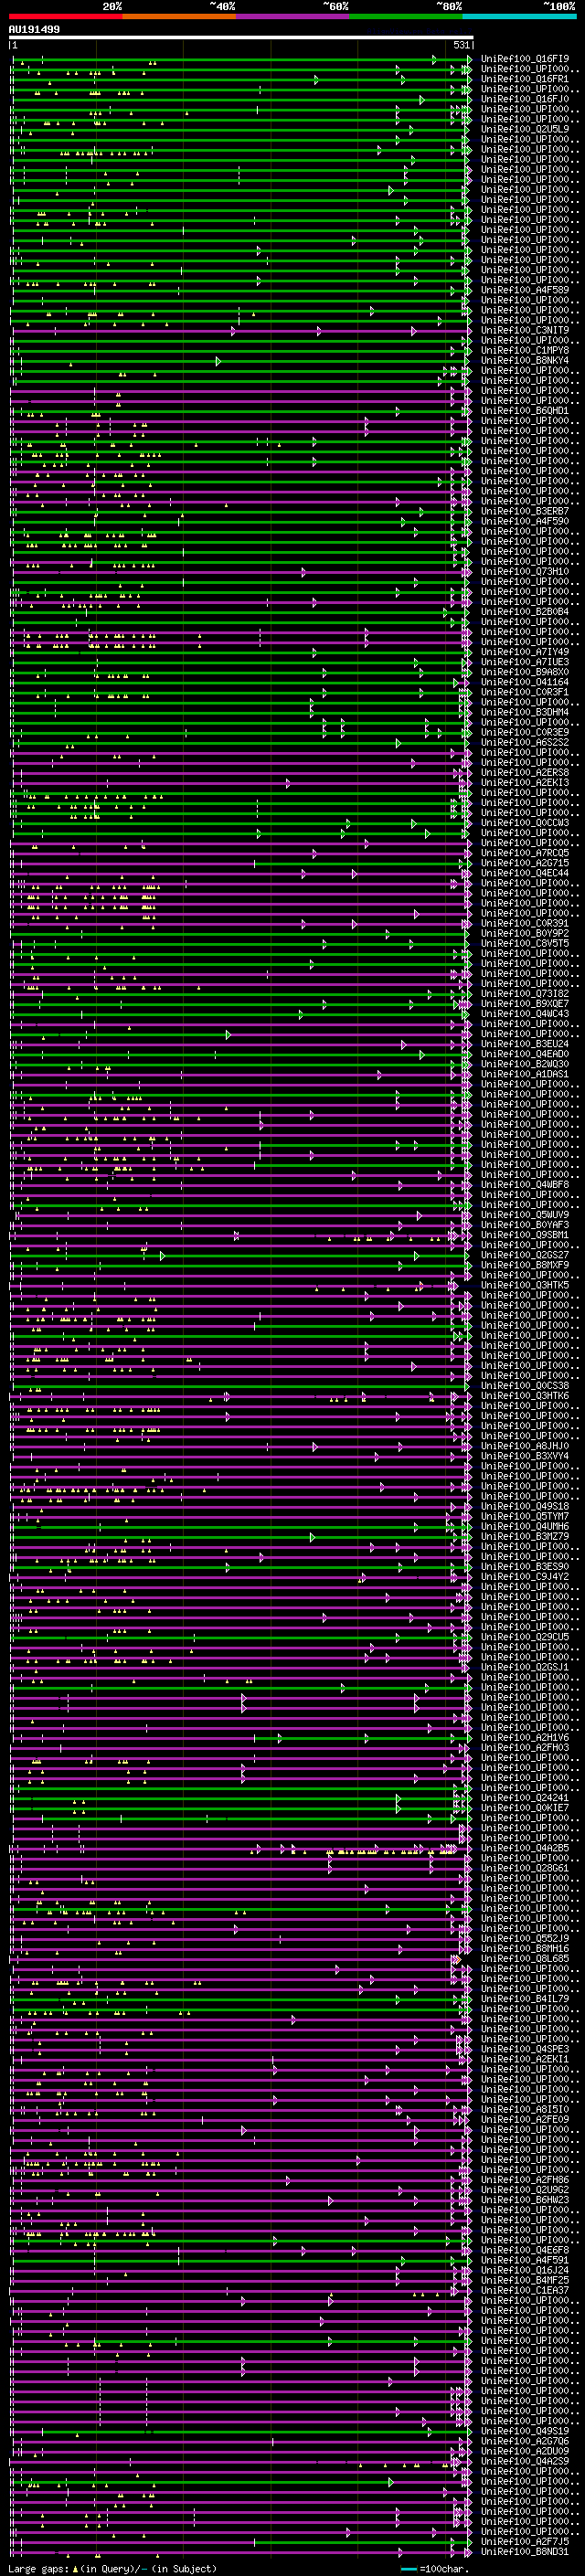Select hit label UniRef100_B8MXF9
Viewport: 585px width, 2576px height.
(x=525, y=1265)
